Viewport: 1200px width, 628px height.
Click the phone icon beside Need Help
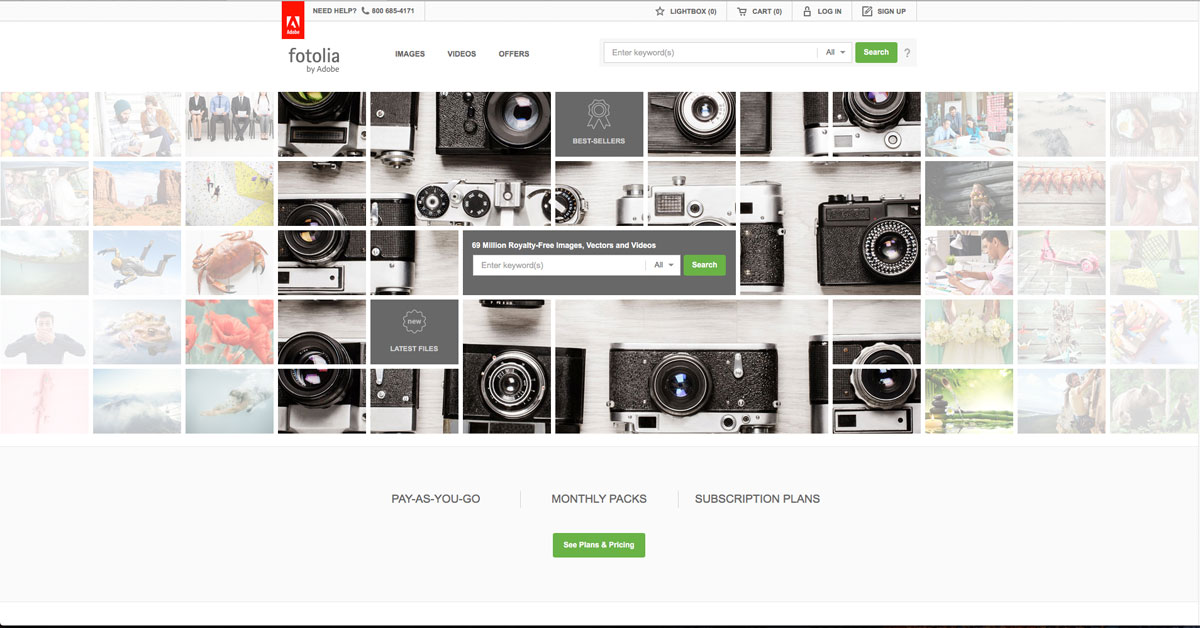tap(365, 11)
